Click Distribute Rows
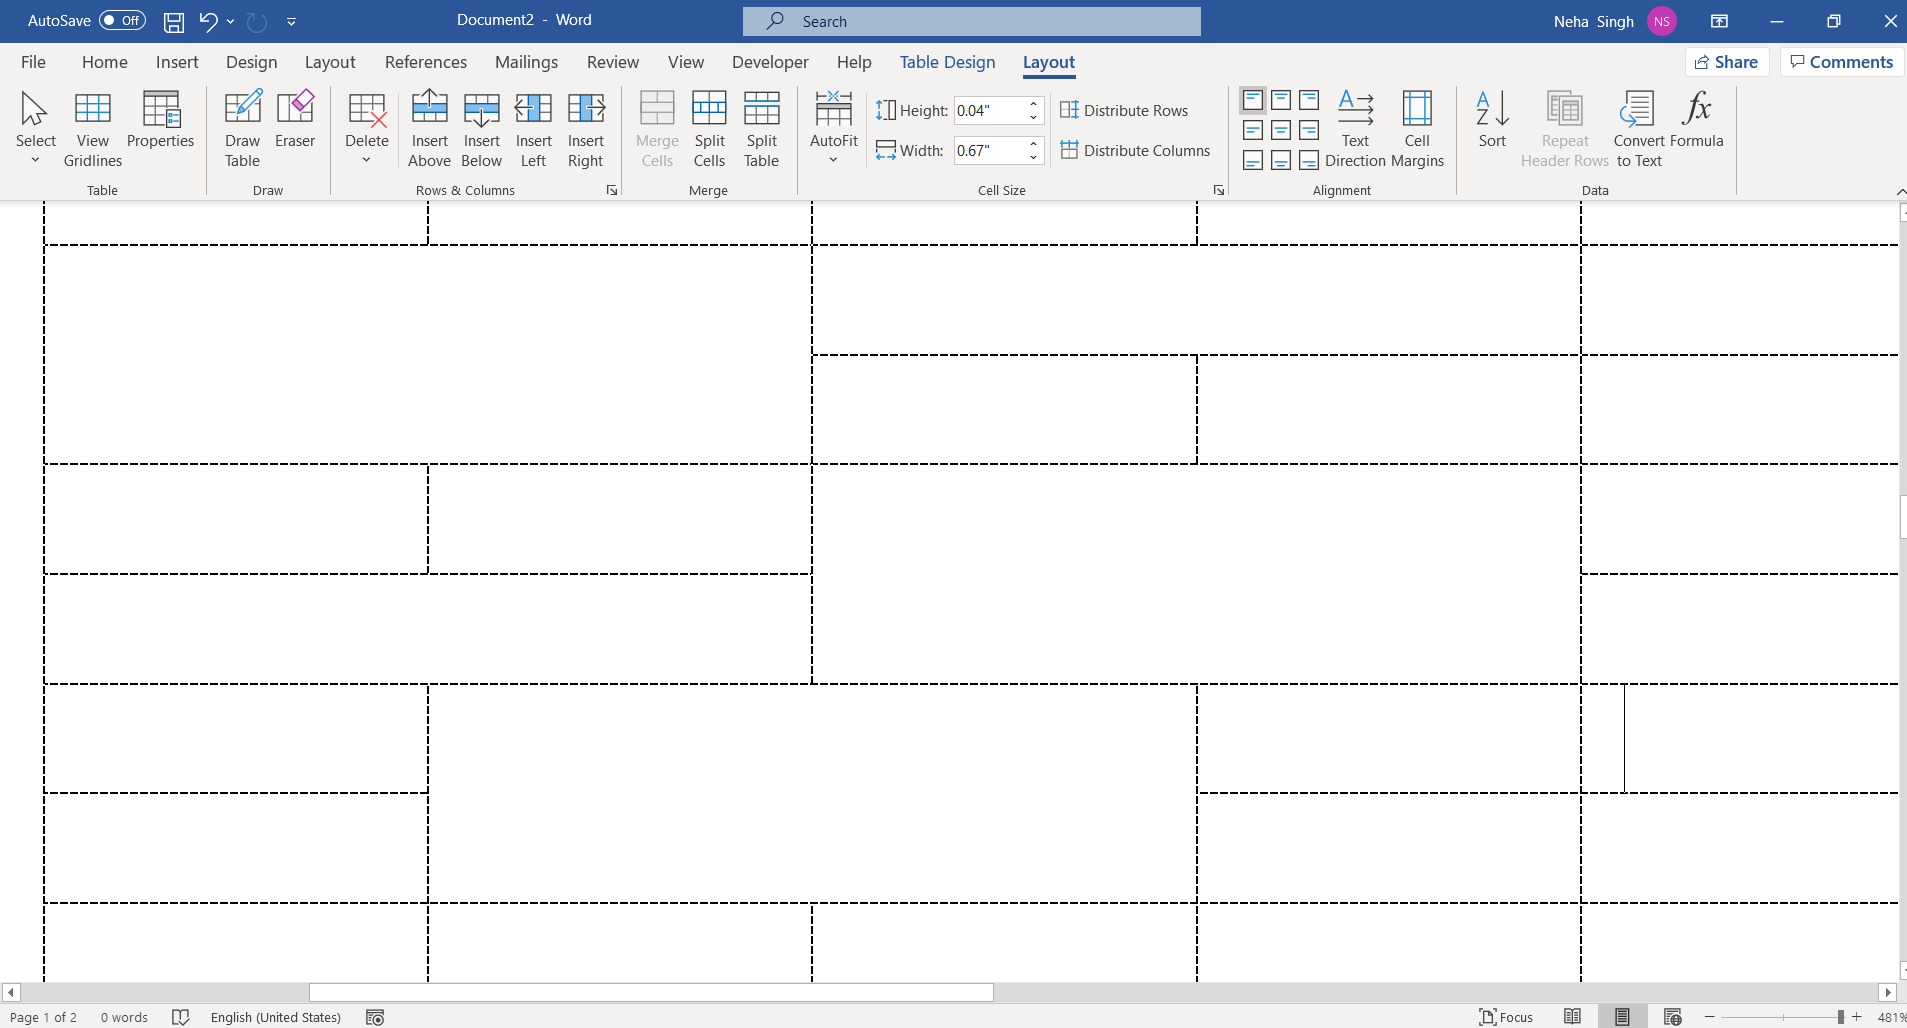The image size is (1907, 1028). pos(1125,110)
